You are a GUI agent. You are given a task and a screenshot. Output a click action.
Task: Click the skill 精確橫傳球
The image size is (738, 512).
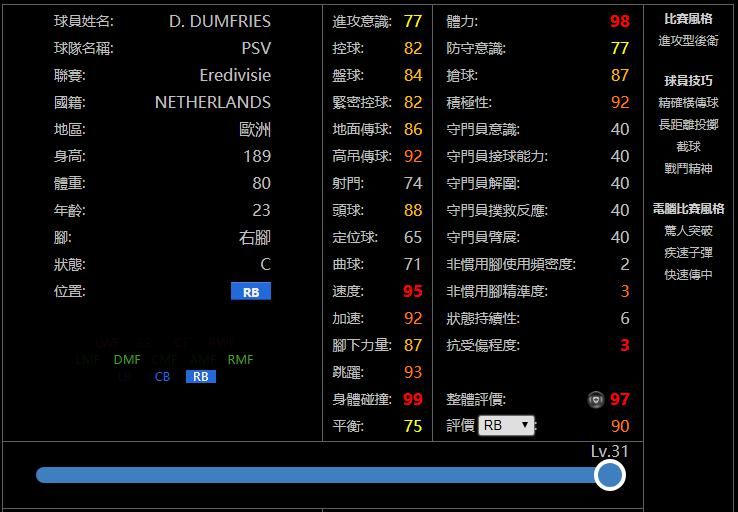tap(688, 103)
